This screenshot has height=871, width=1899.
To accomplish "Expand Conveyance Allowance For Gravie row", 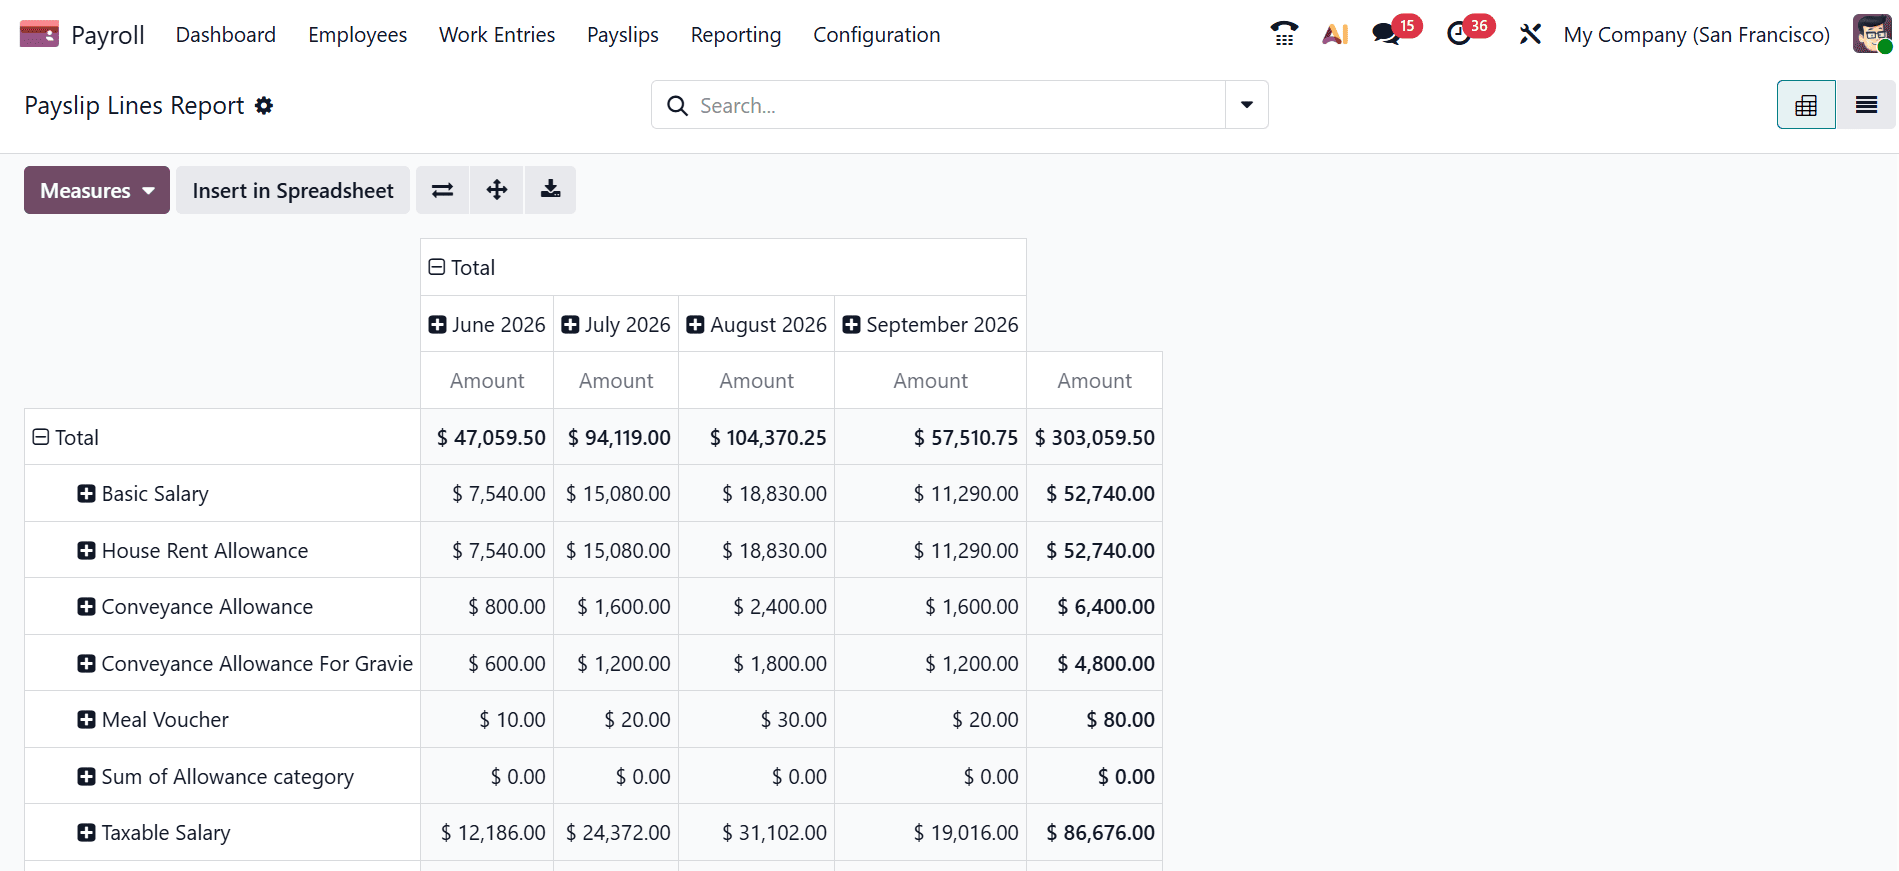I will click(87, 664).
